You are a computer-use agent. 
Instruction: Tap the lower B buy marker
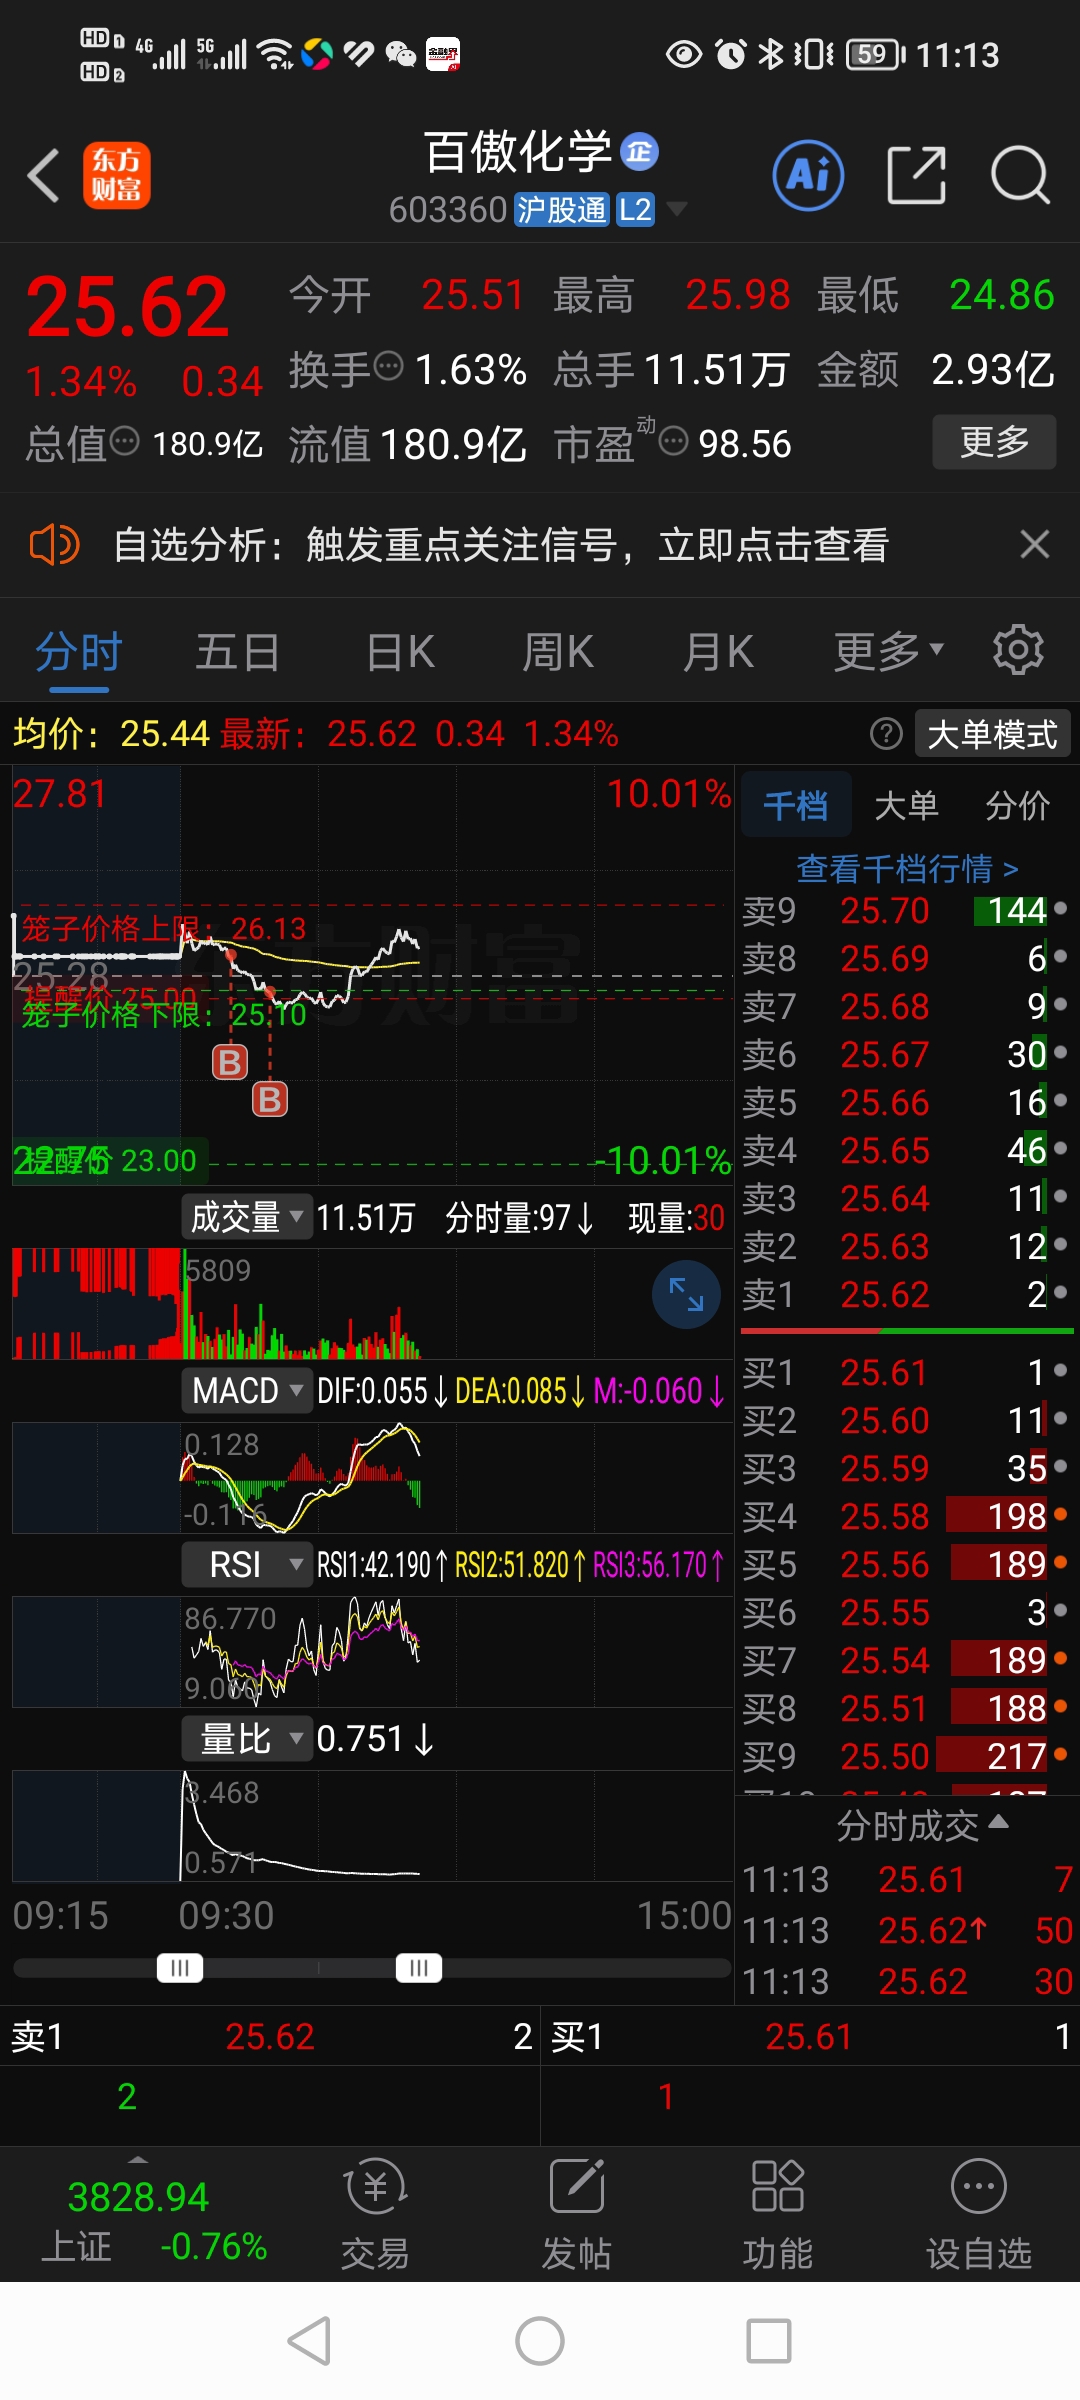[270, 1099]
